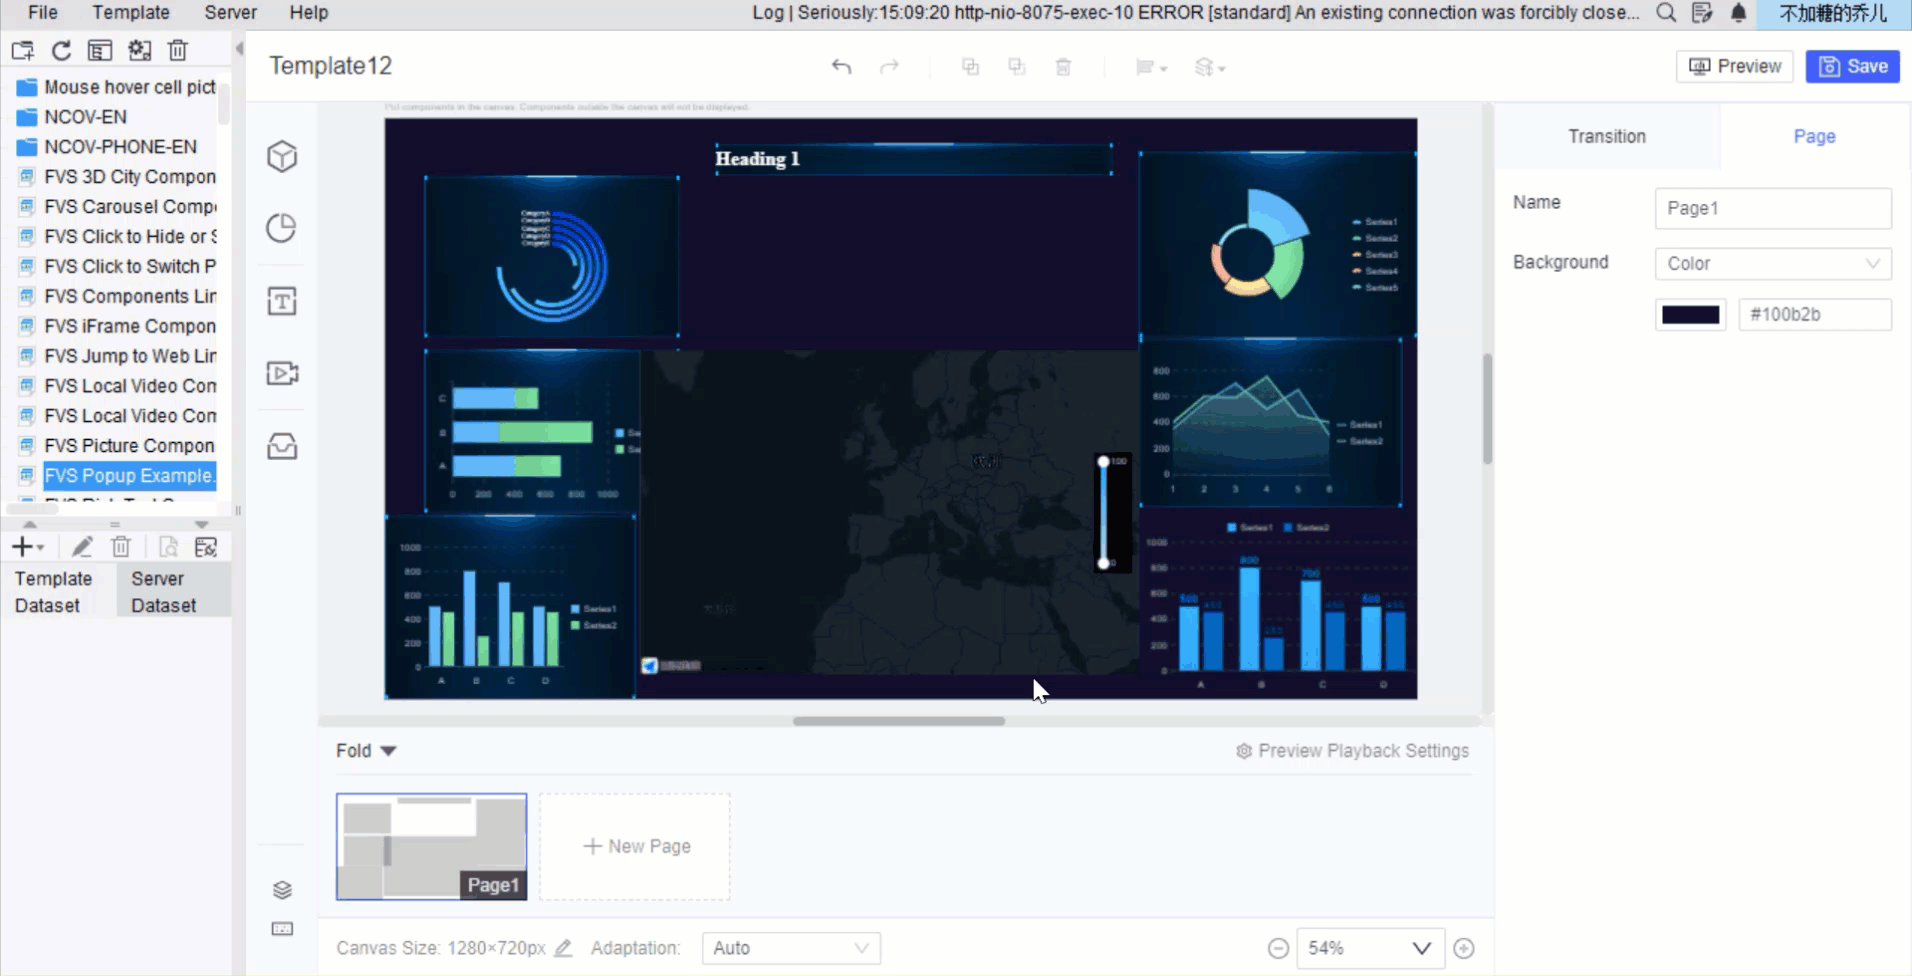Click the trash icon in file panel toolbar
The image size is (1912, 976).
pyautogui.click(x=178, y=50)
